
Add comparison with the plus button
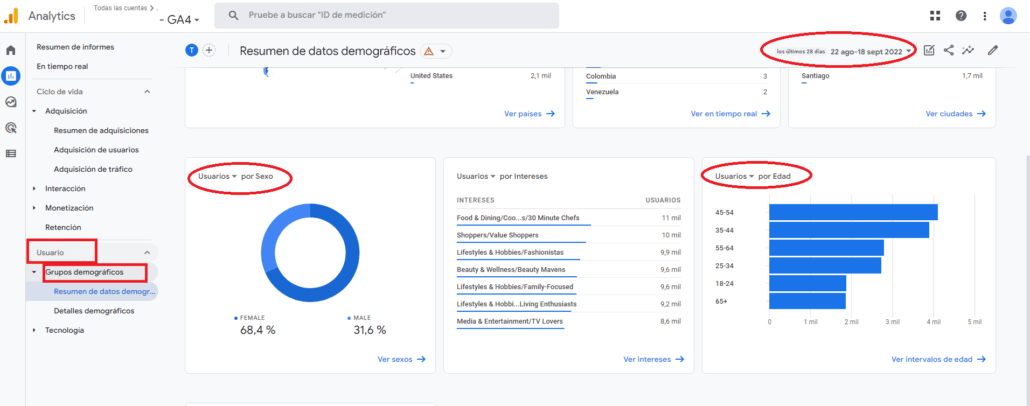210,51
